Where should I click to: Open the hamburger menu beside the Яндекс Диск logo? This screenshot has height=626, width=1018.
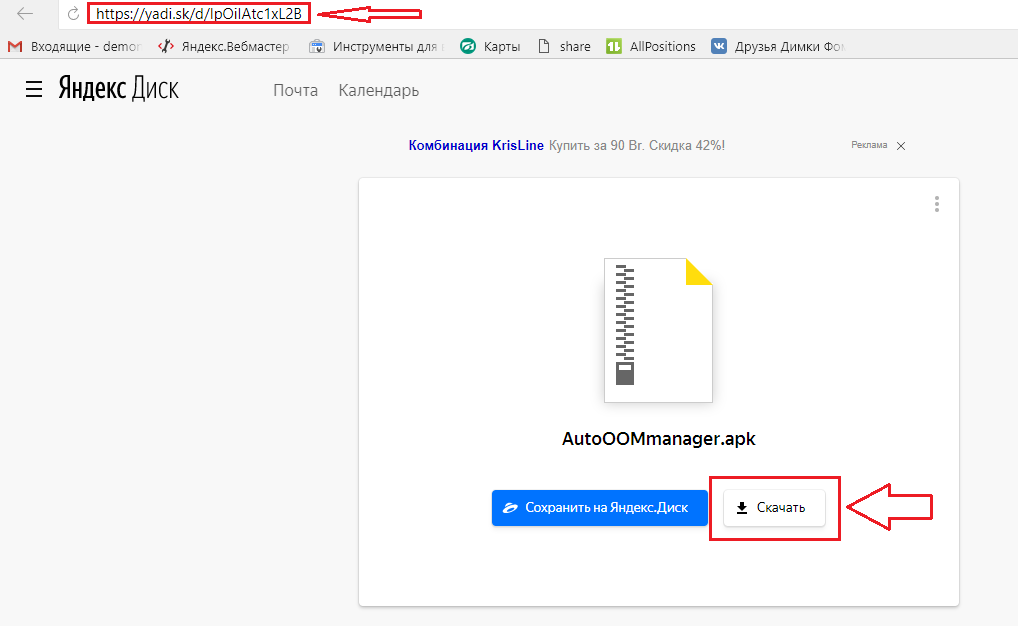[x=34, y=90]
